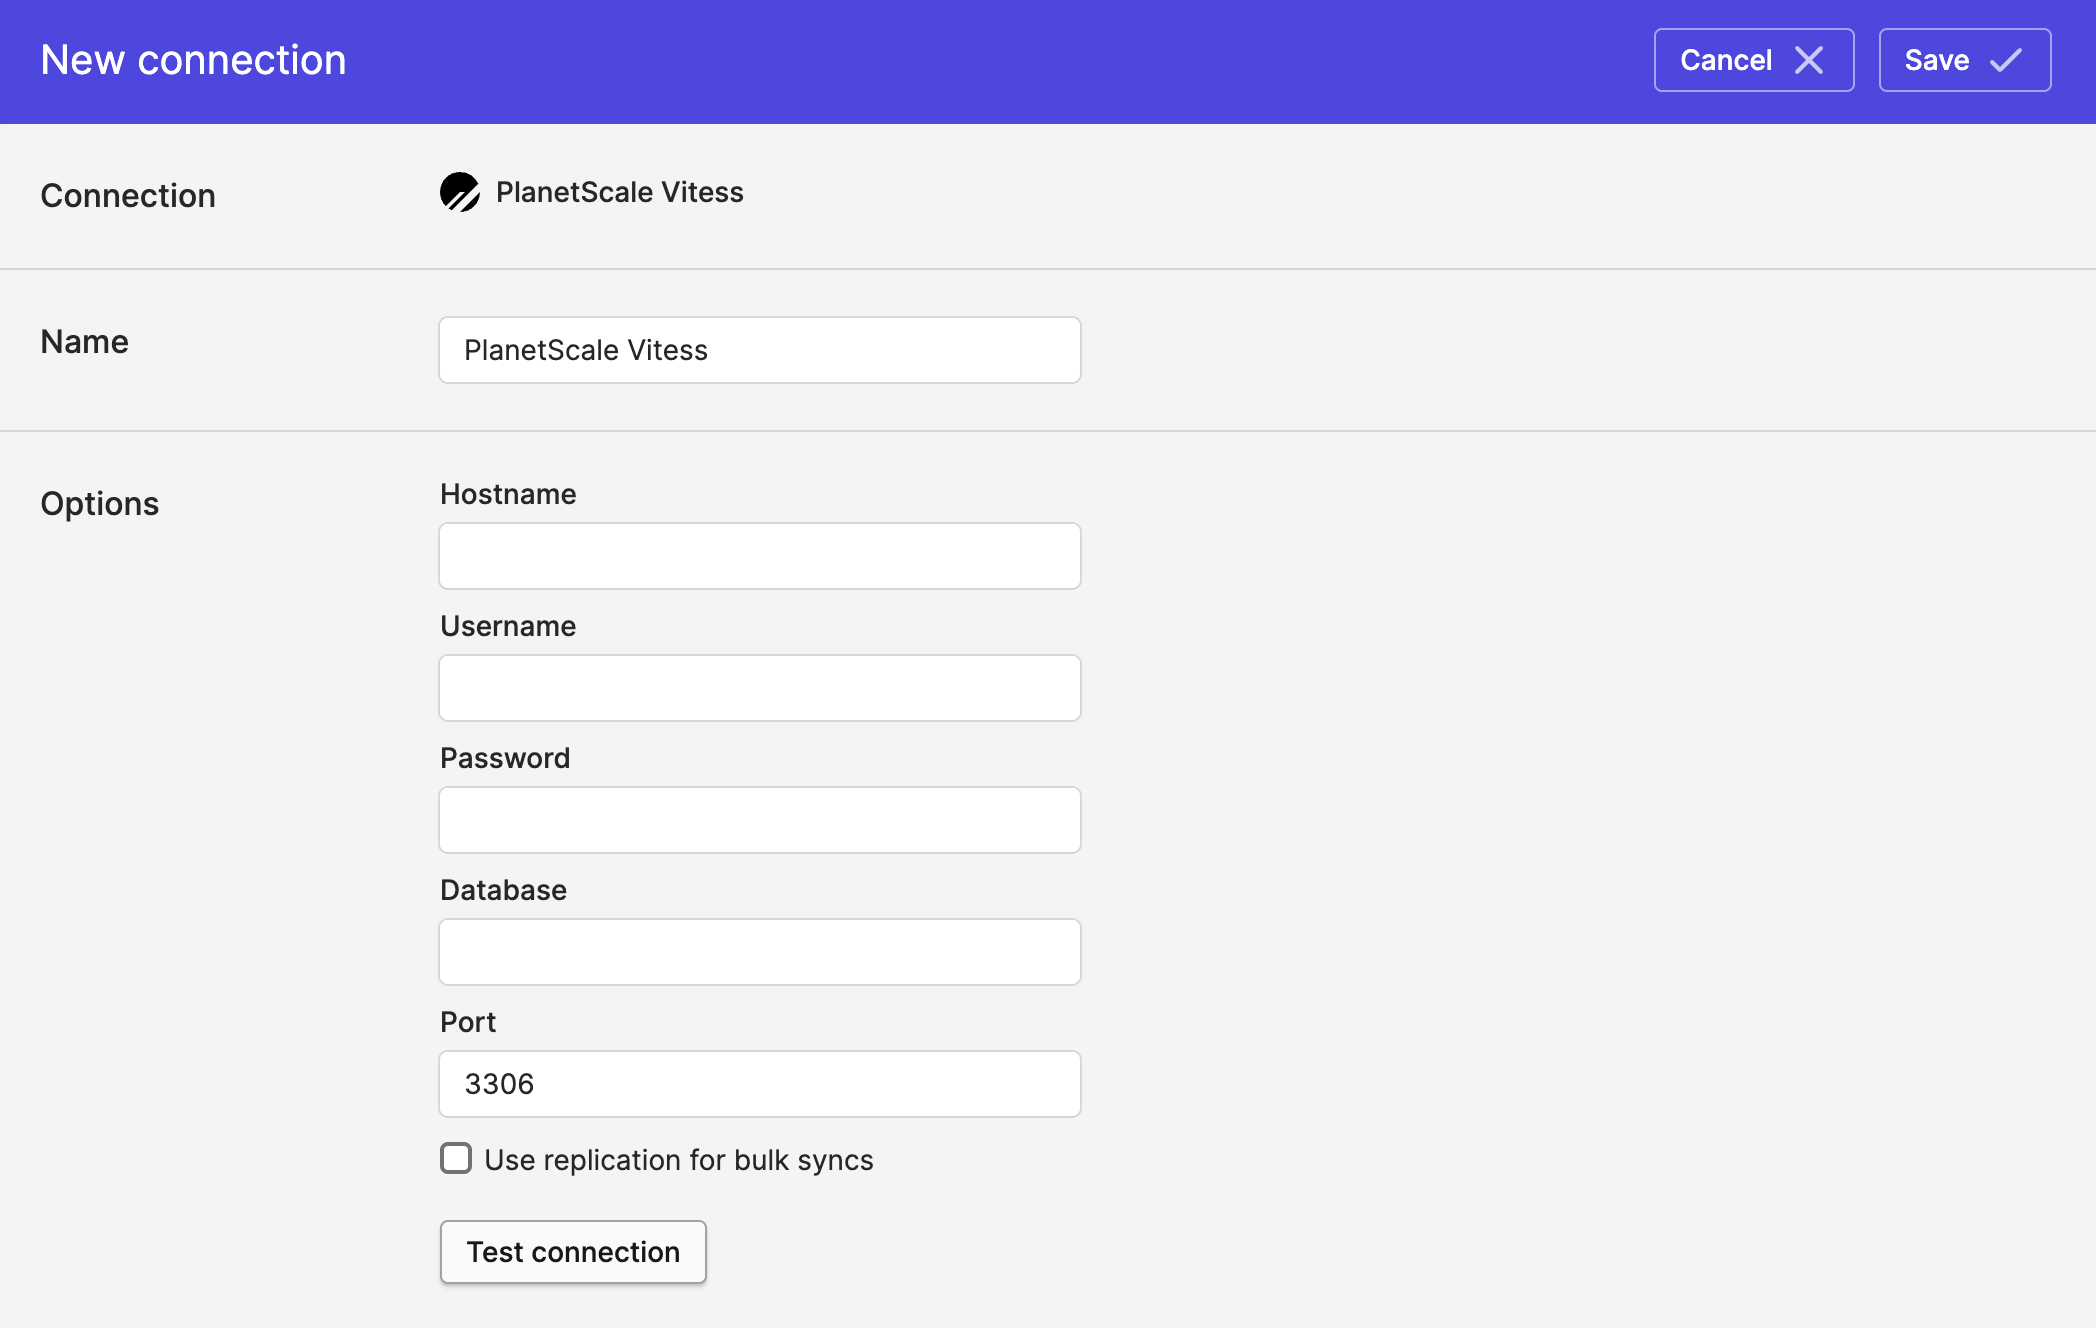Click the Port field label
The height and width of the screenshot is (1328, 2096).
468,1022
